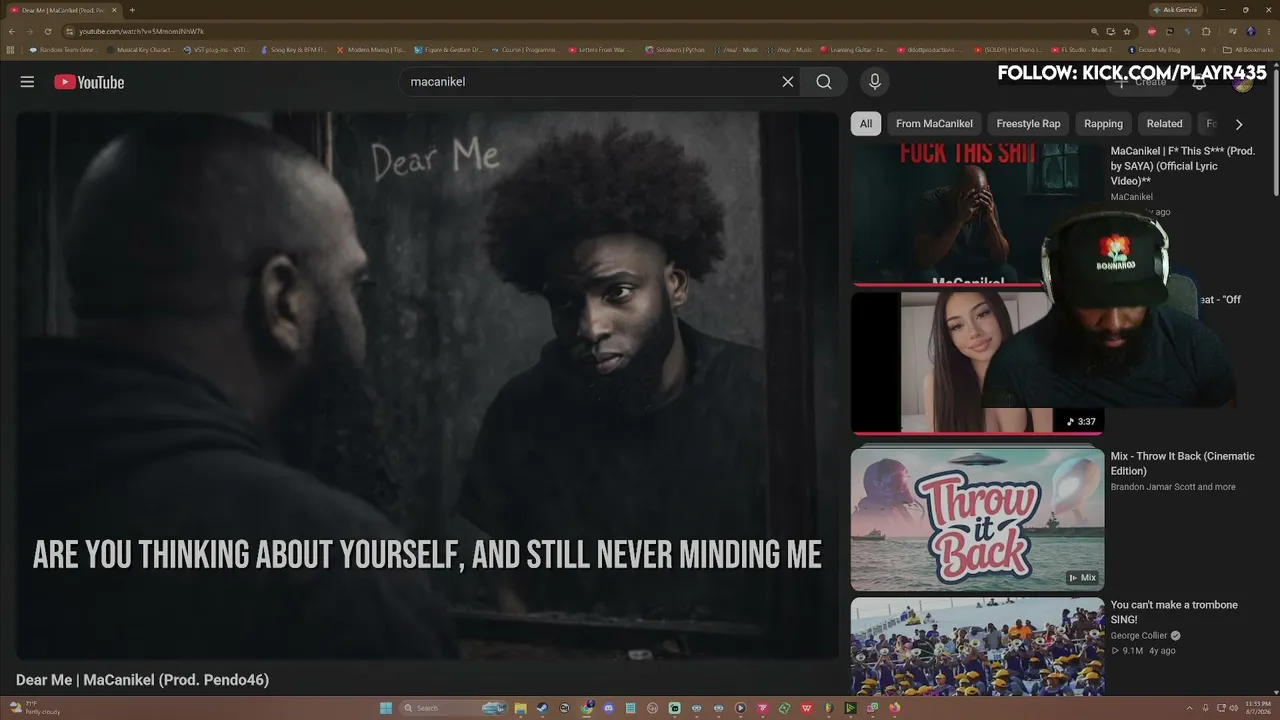The width and height of the screenshot is (1280, 720).
Task: Visit the MaCanikel channel under suggested video
Action: 1132,197
